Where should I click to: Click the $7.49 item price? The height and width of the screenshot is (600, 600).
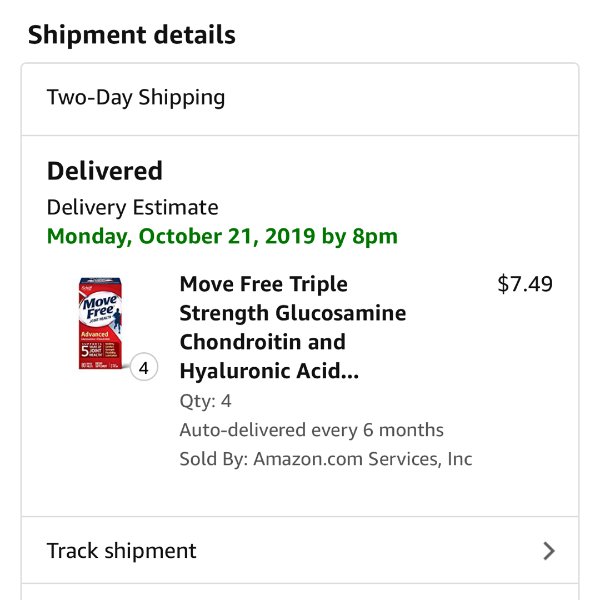524,284
